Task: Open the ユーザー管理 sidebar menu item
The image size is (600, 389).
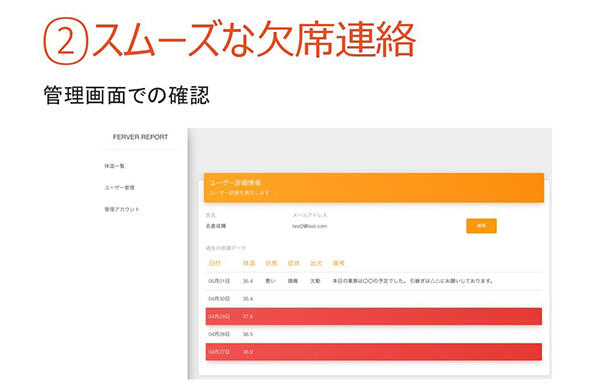Action: point(119,188)
